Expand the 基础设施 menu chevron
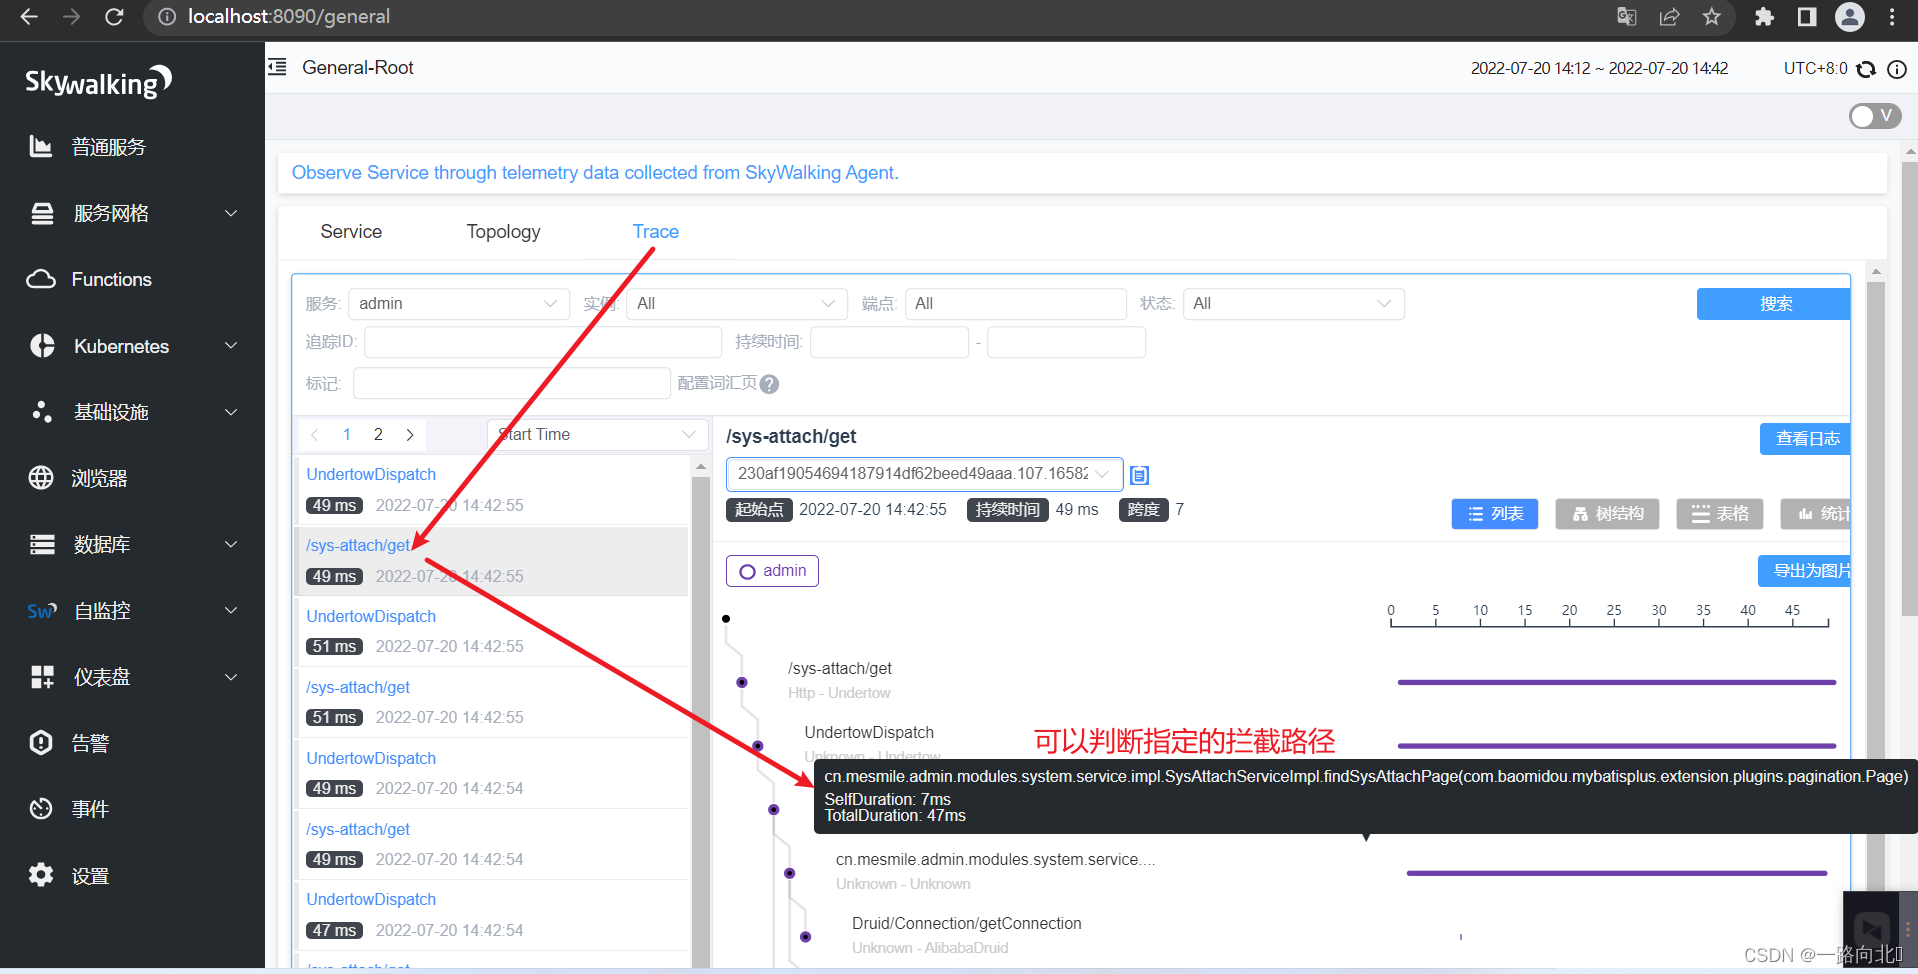 click(x=231, y=412)
